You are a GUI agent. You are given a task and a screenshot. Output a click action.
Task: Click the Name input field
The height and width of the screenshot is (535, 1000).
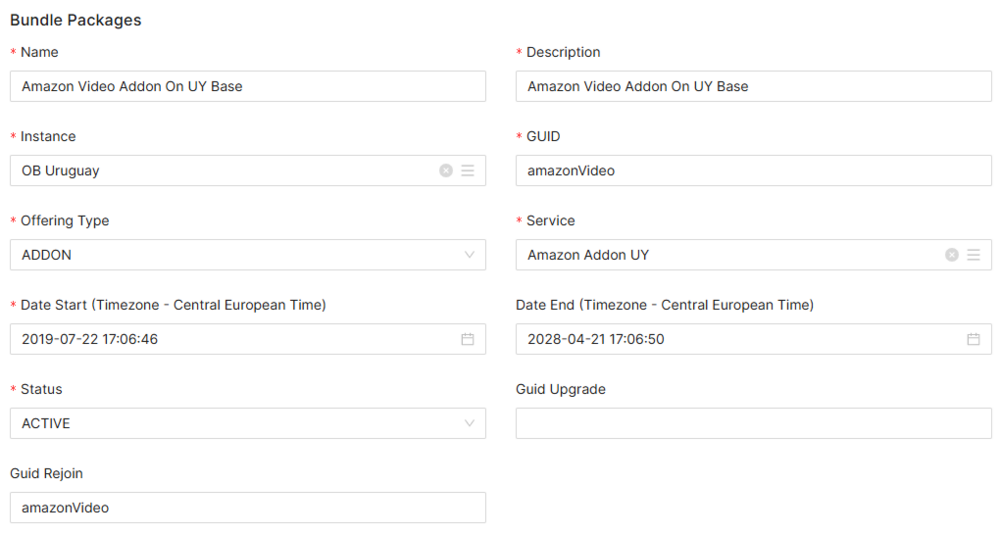click(x=248, y=86)
